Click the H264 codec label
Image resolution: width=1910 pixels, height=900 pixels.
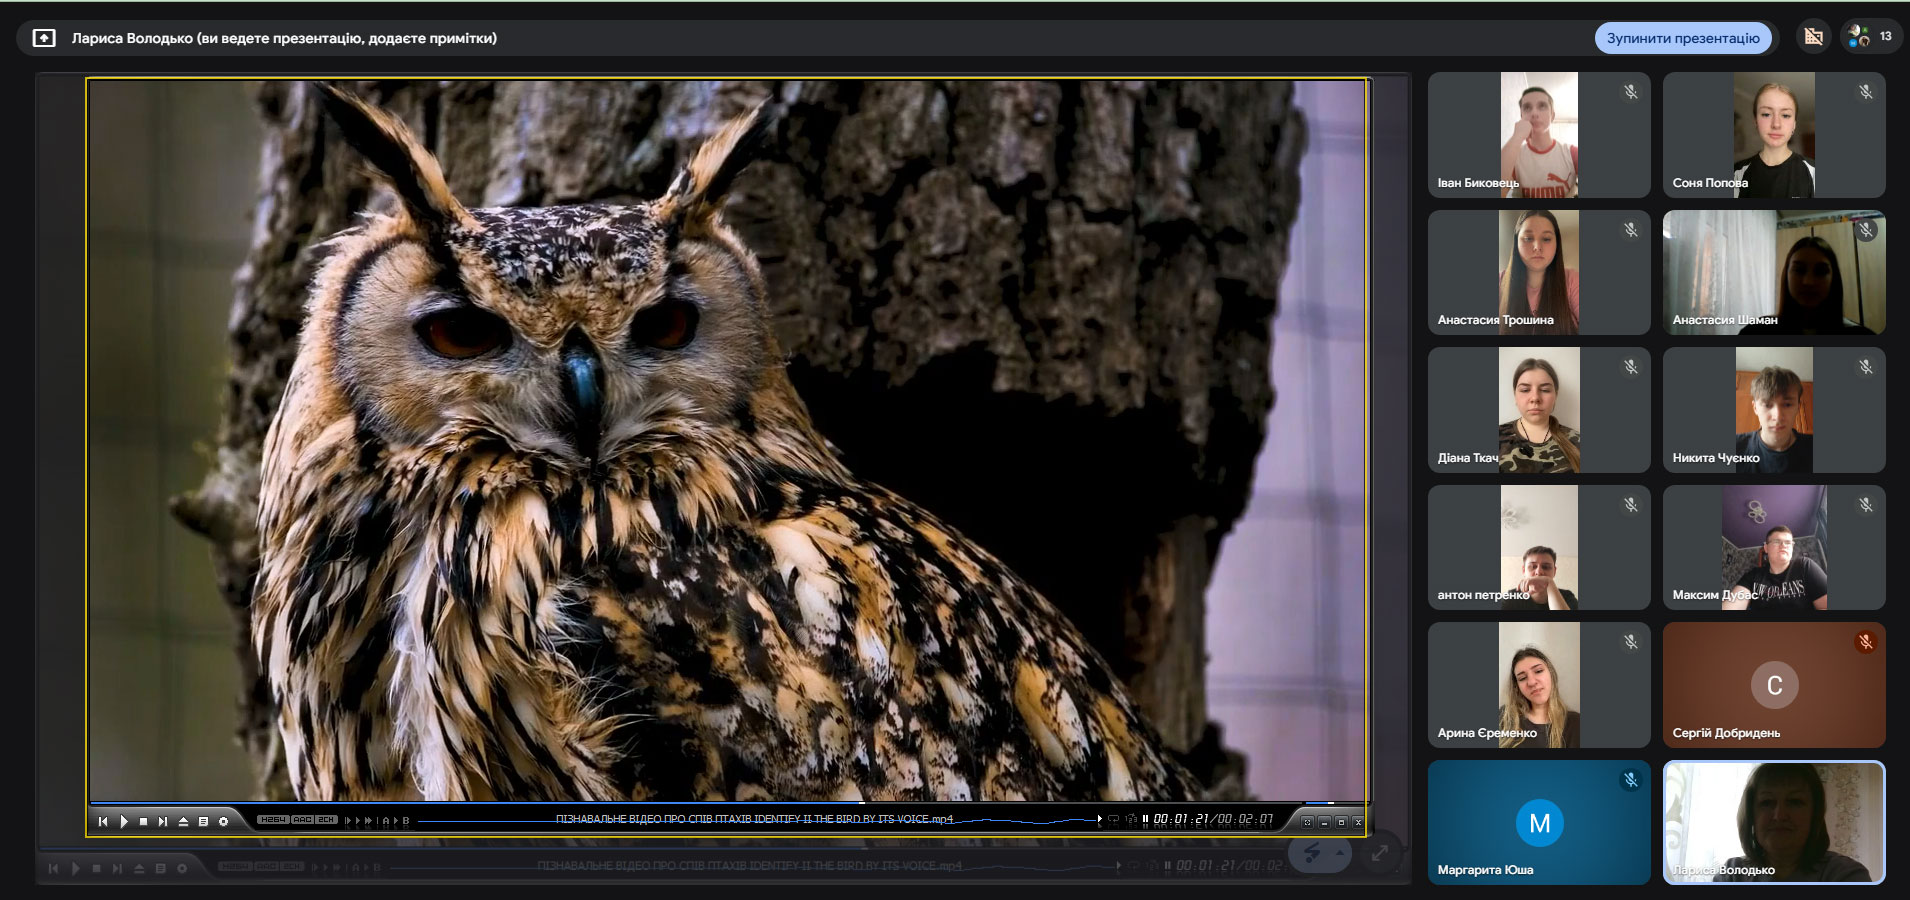coord(273,820)
